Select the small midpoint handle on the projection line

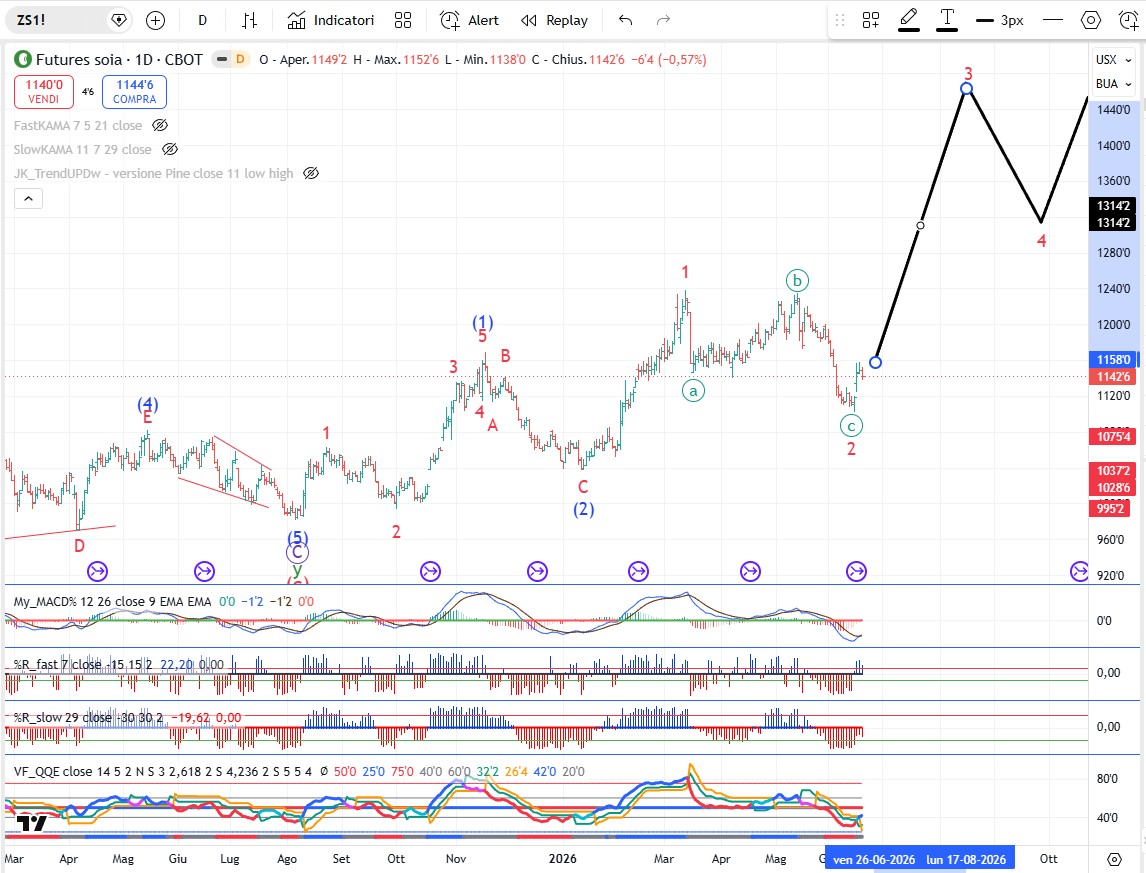[x=920, y=225]
